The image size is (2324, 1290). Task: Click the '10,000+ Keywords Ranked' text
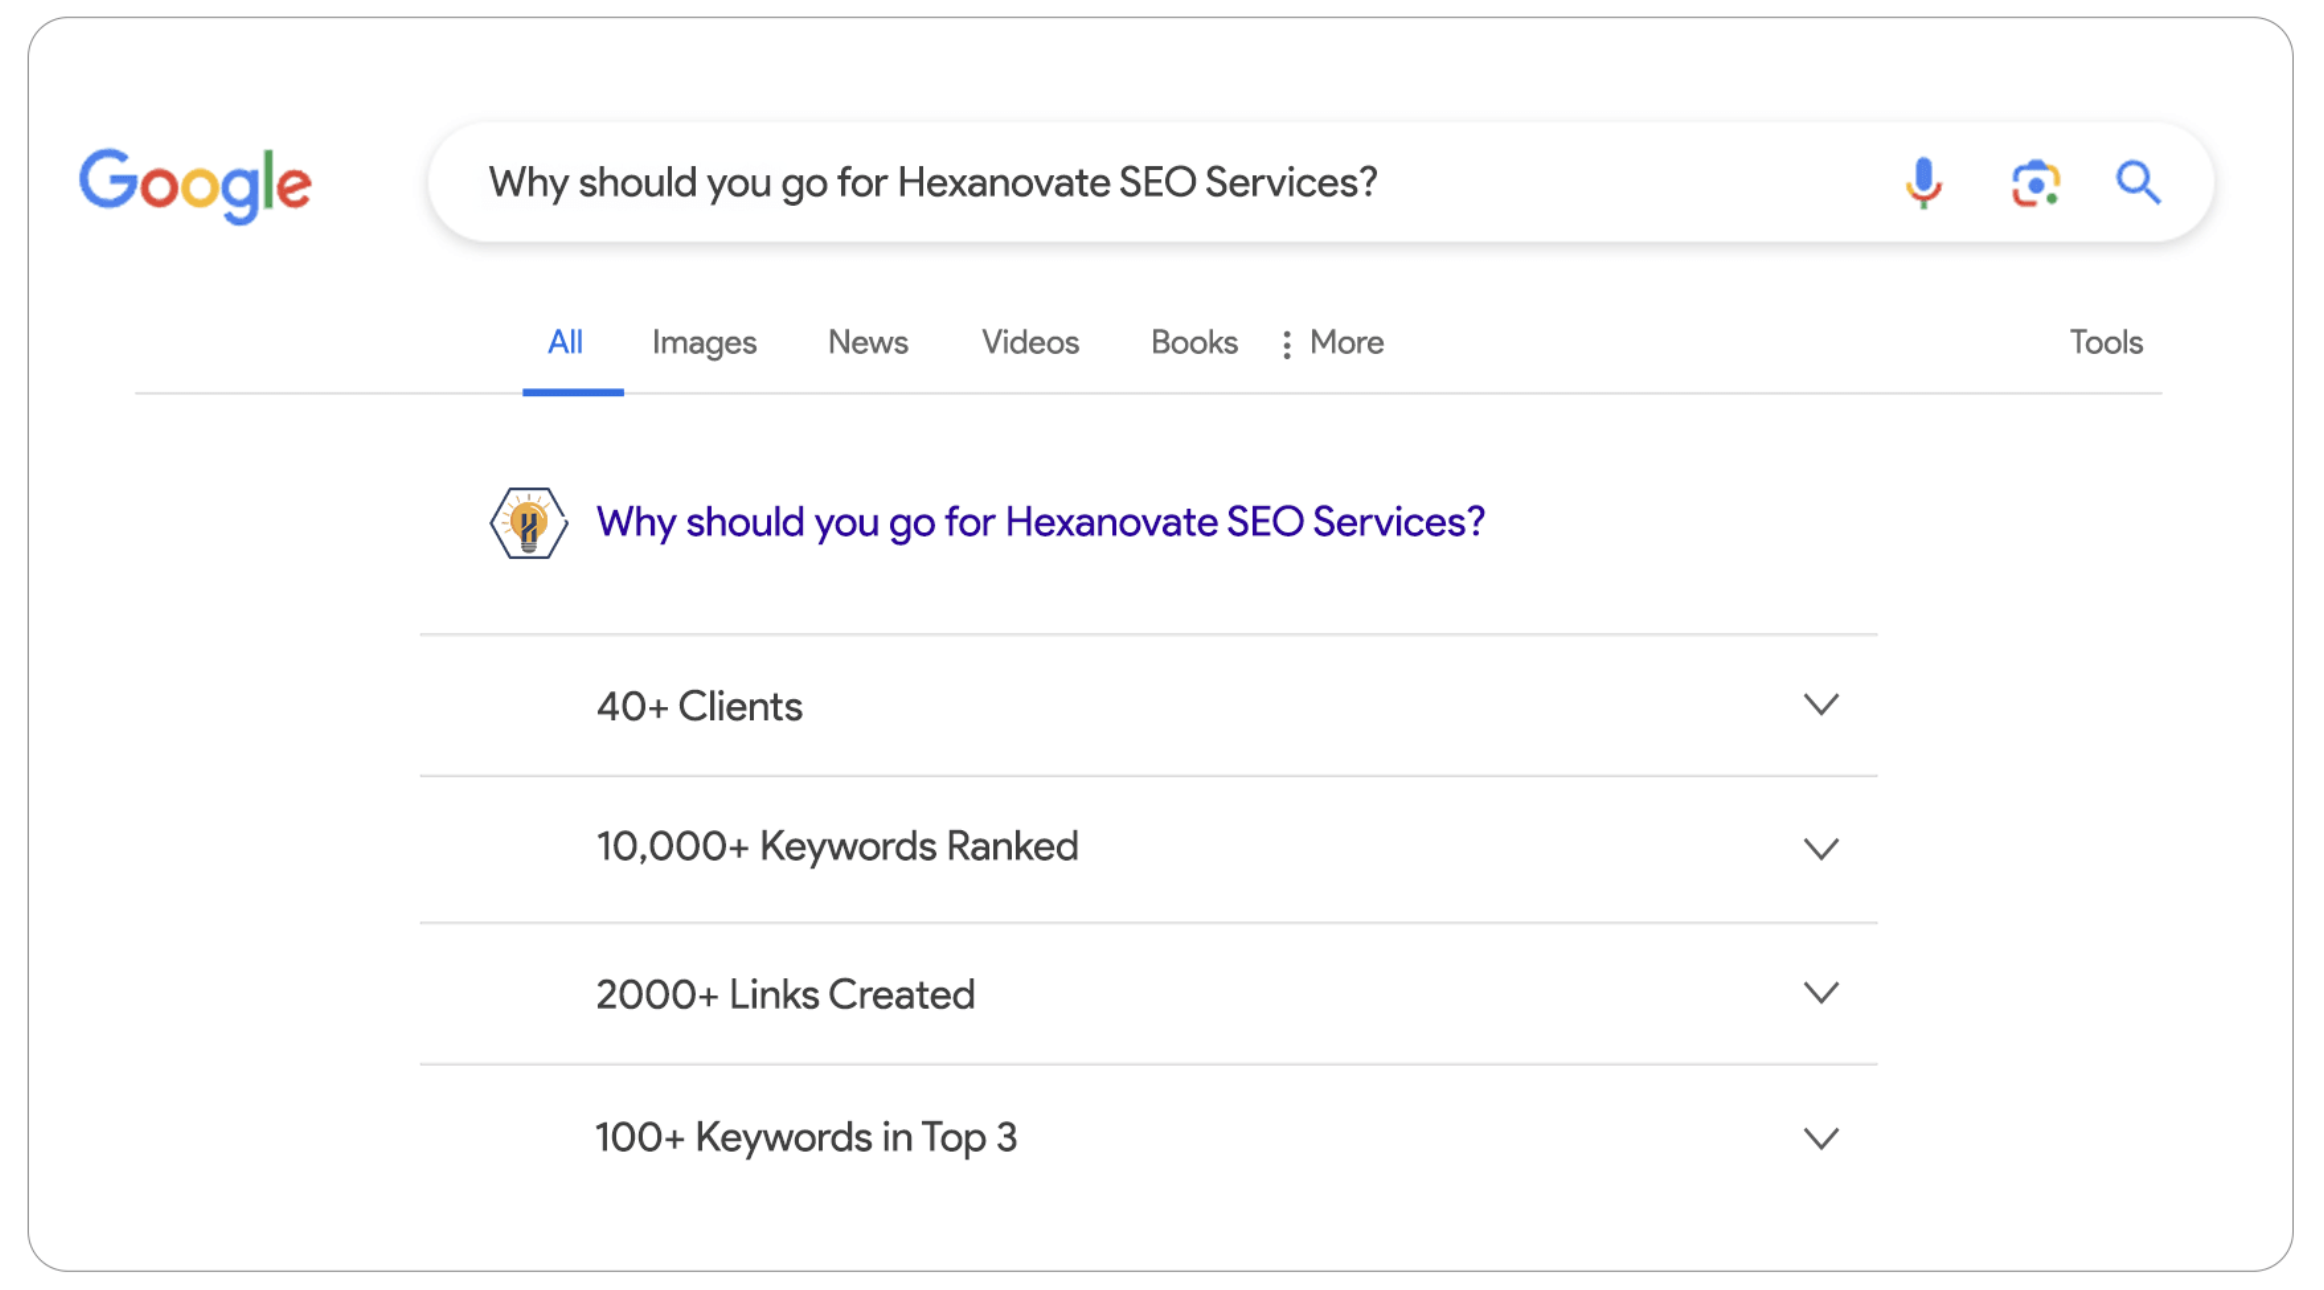pyautogui.click(x=837, y=847)
